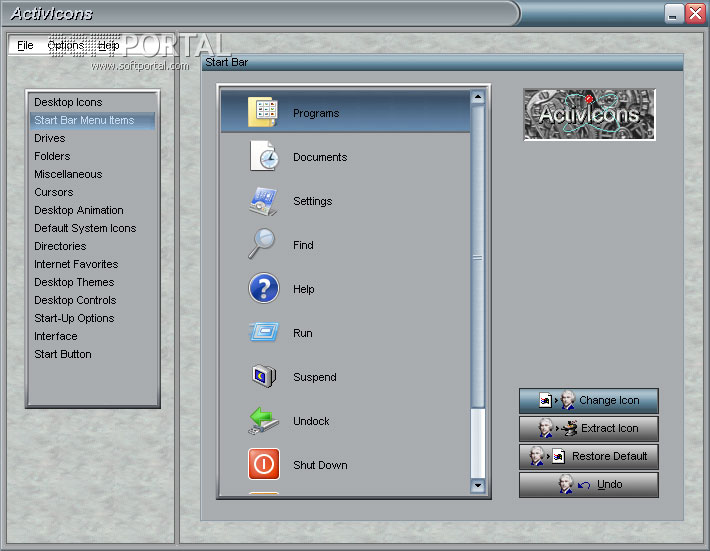Viewport: 710px width, 551px height.
Task: Click the scroll up arrow of icon list
Action: click(478, 97)
